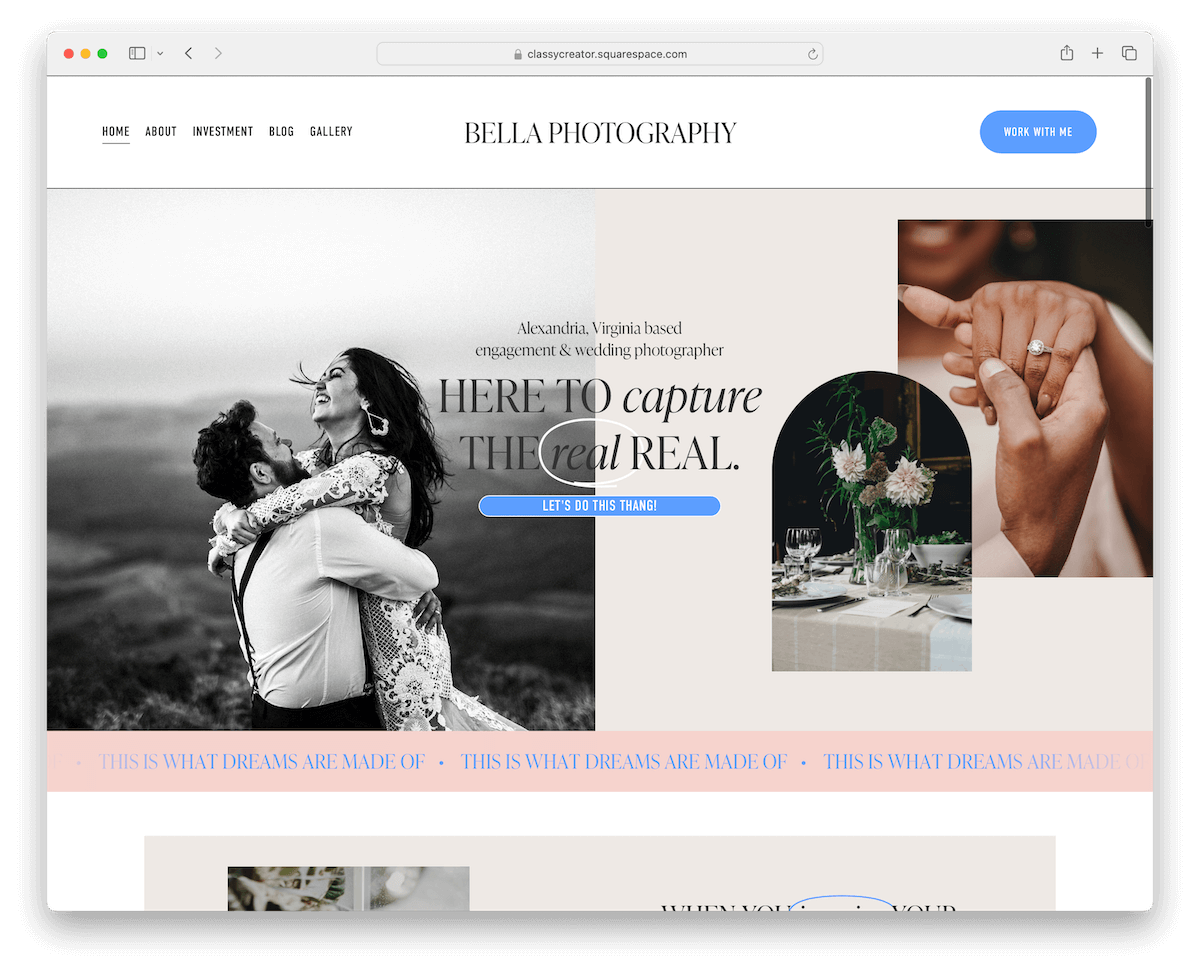Image resolution: width=1200 pixels, height=973 pixels.
Task: Click the arched flower centerpiece photo
Action: tap(871, 520)
